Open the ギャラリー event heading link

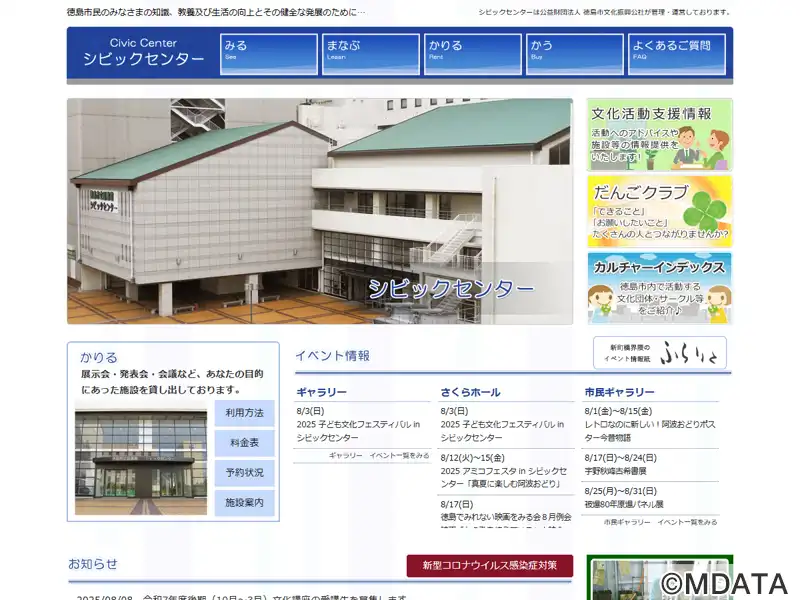(321, 392)
